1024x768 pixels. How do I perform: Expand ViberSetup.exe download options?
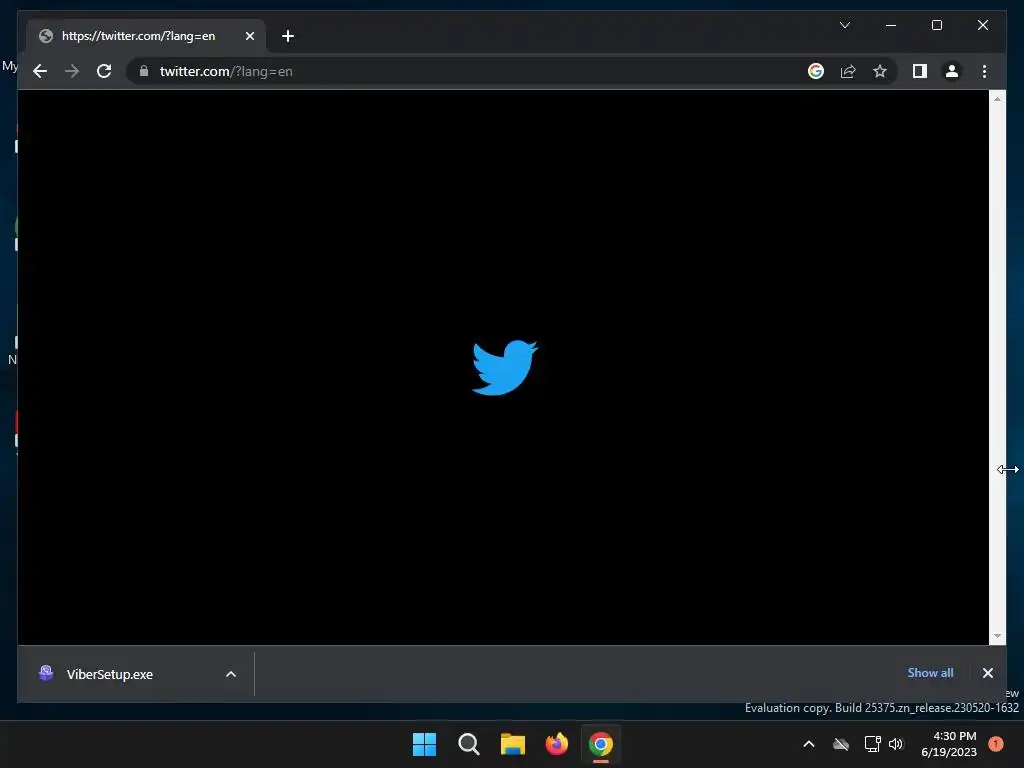click(x=231, y=674)
